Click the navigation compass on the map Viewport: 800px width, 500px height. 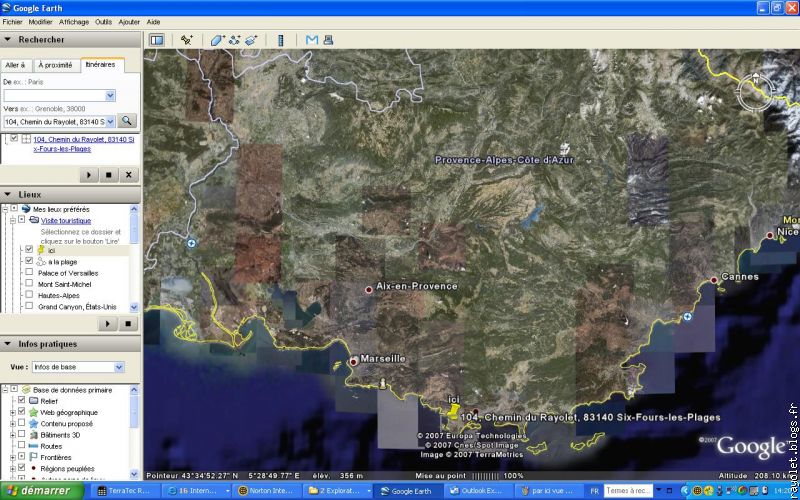755,93
